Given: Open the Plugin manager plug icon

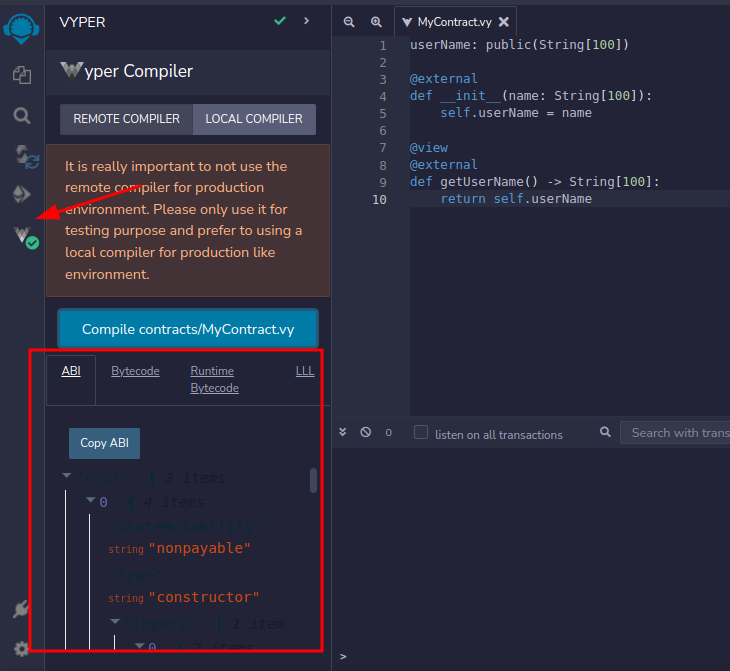Looking at the screenshot, I should click(x=21, y=609).
